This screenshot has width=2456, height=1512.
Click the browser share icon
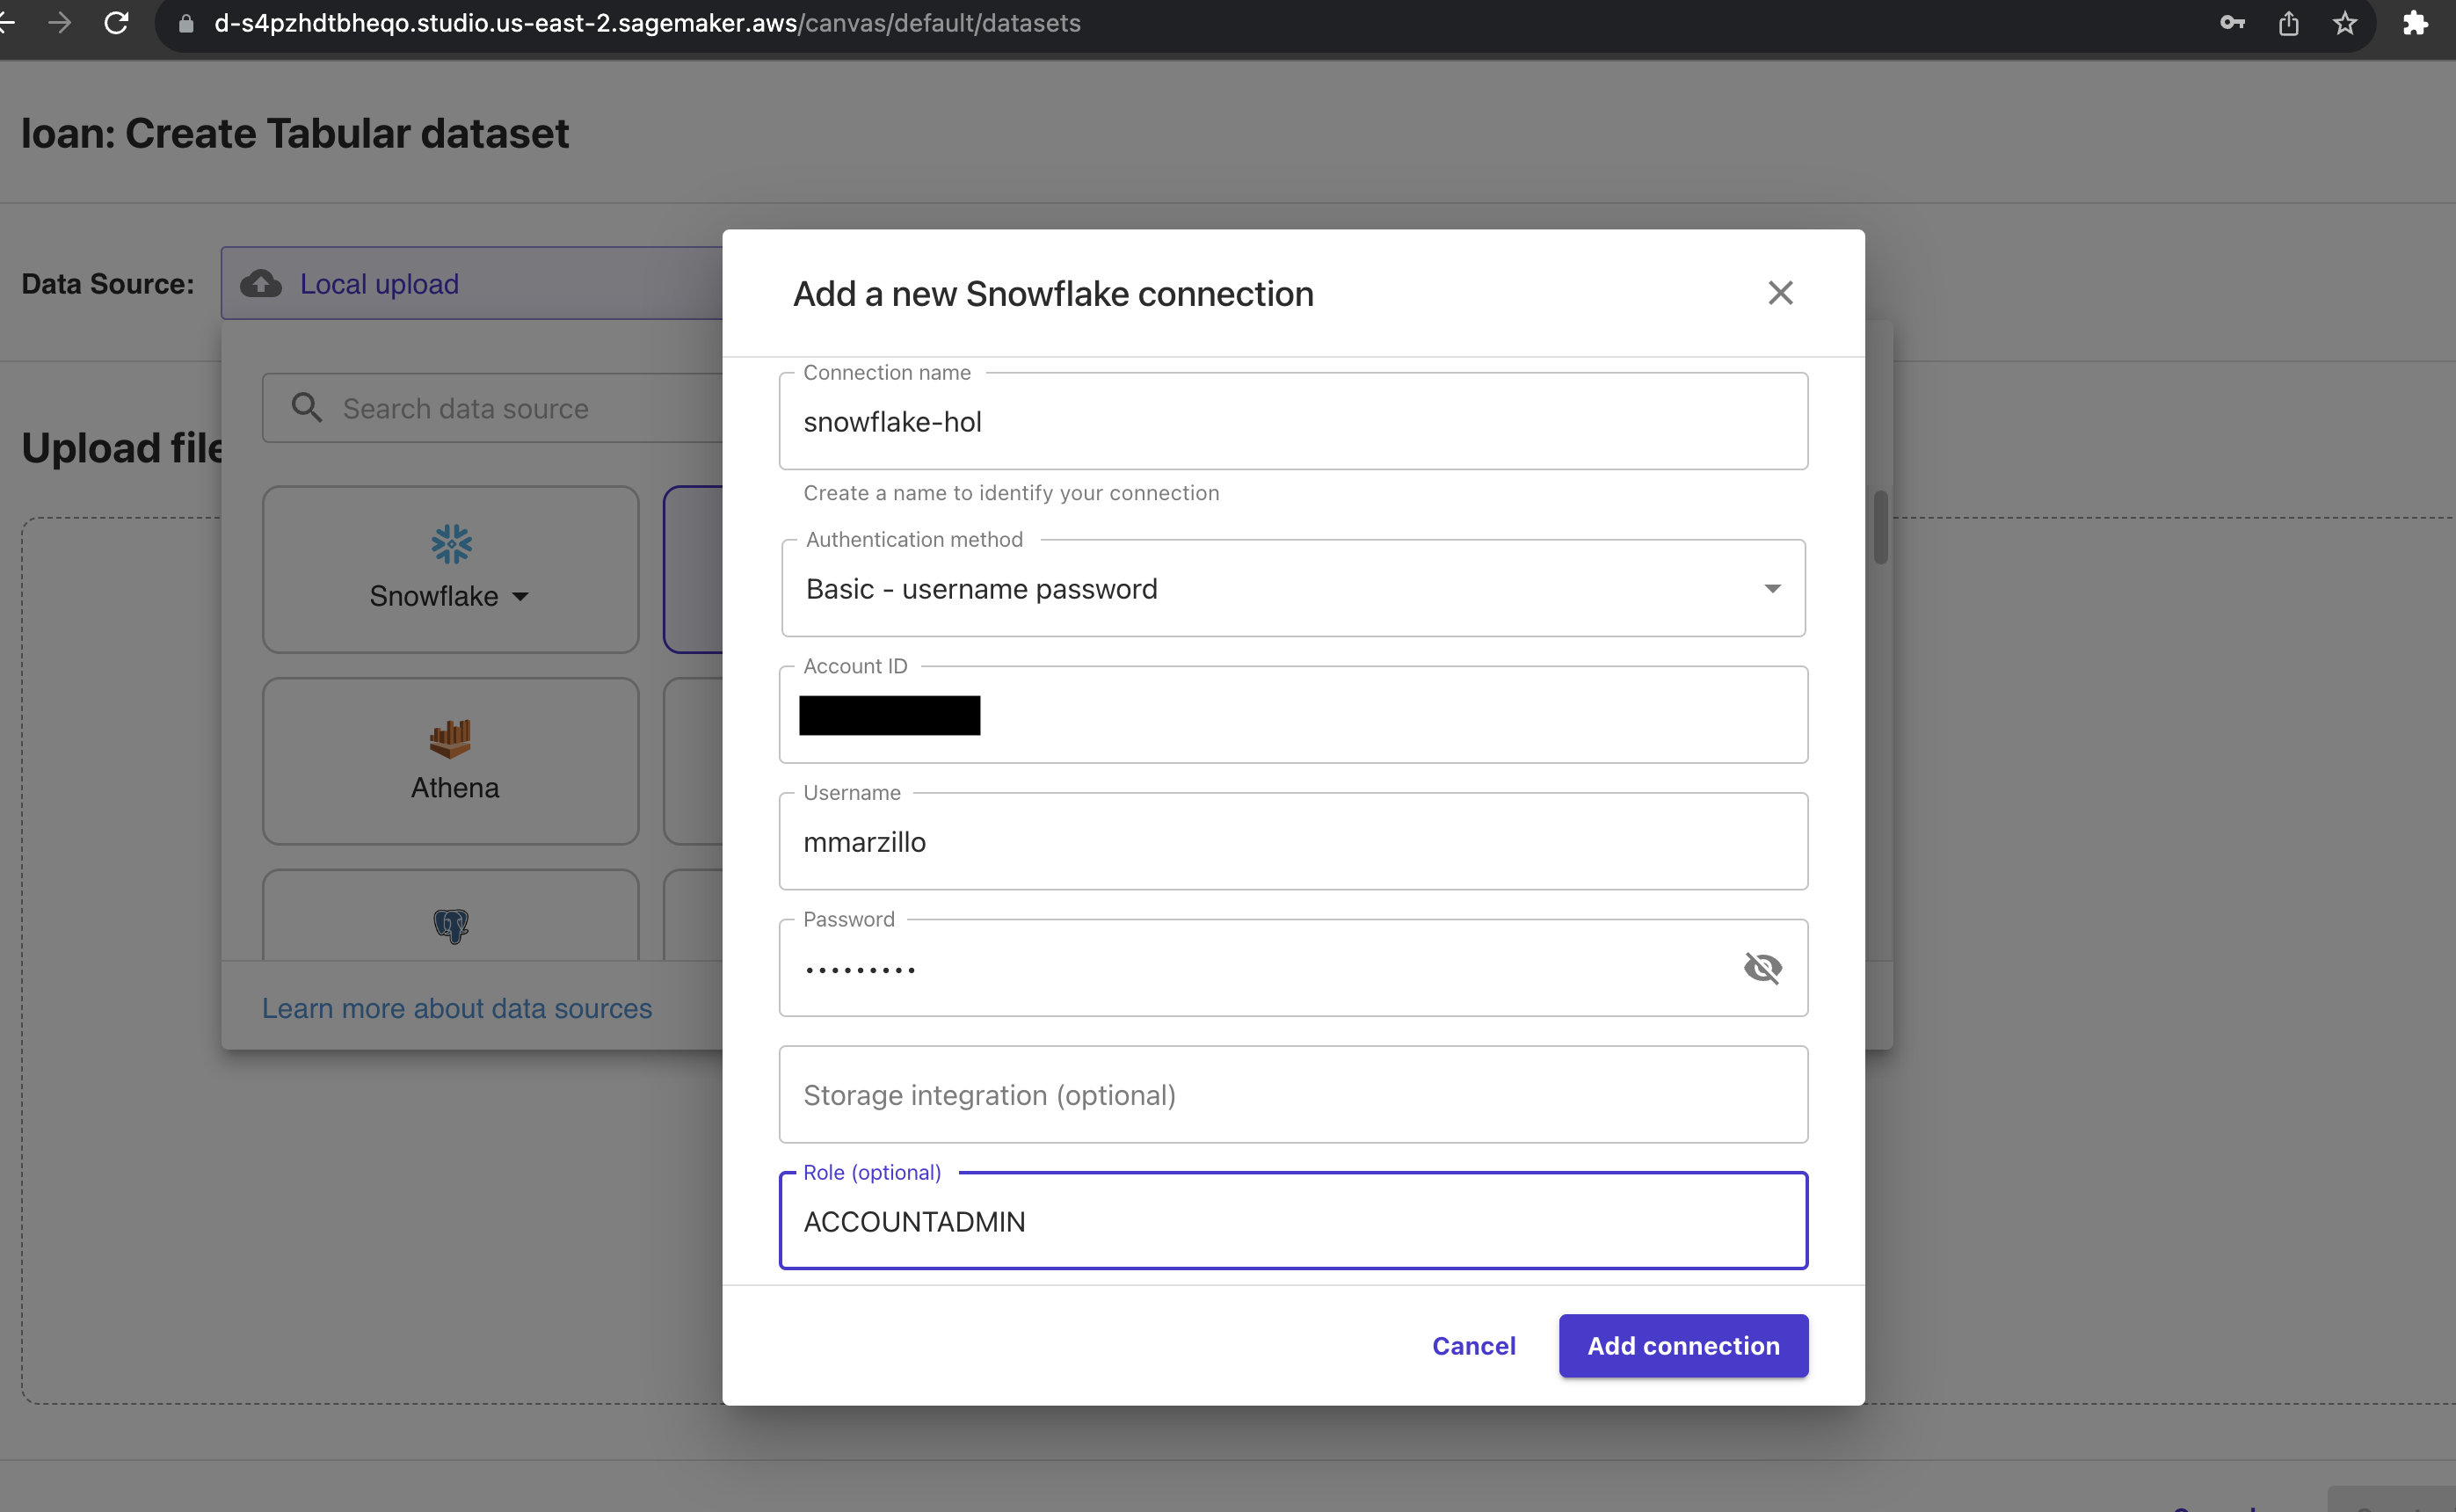click(x=2288, y=23)
